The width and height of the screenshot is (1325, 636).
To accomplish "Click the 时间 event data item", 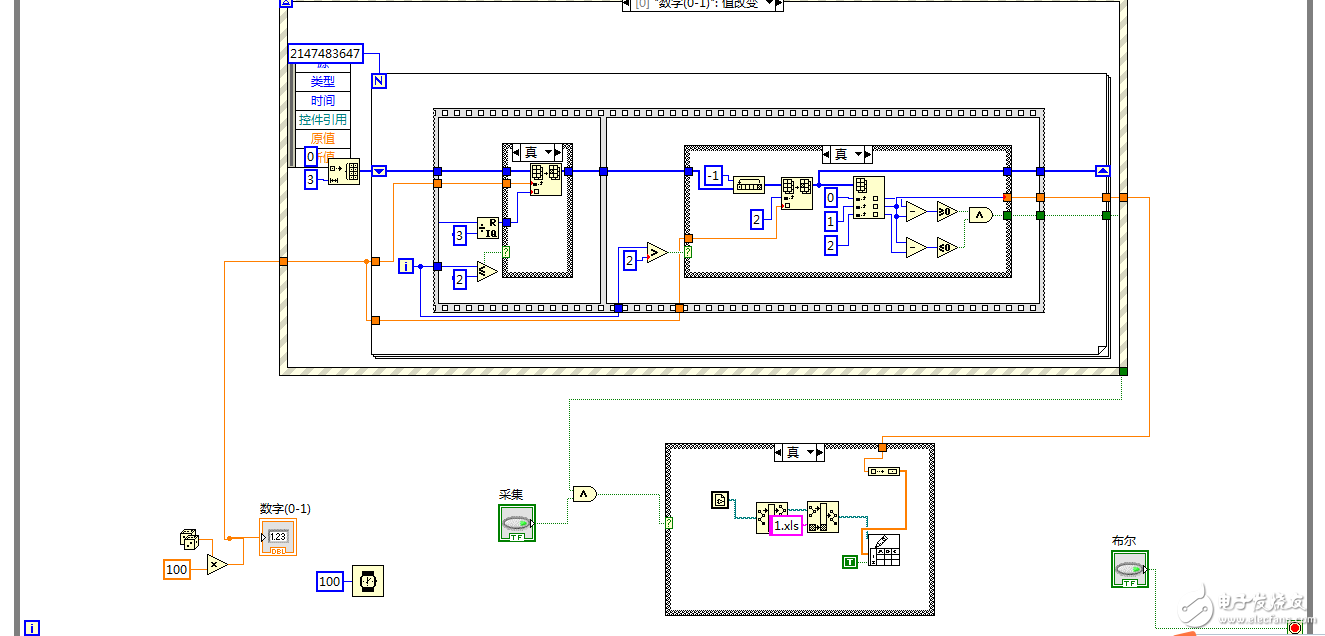I will point(323,100).
